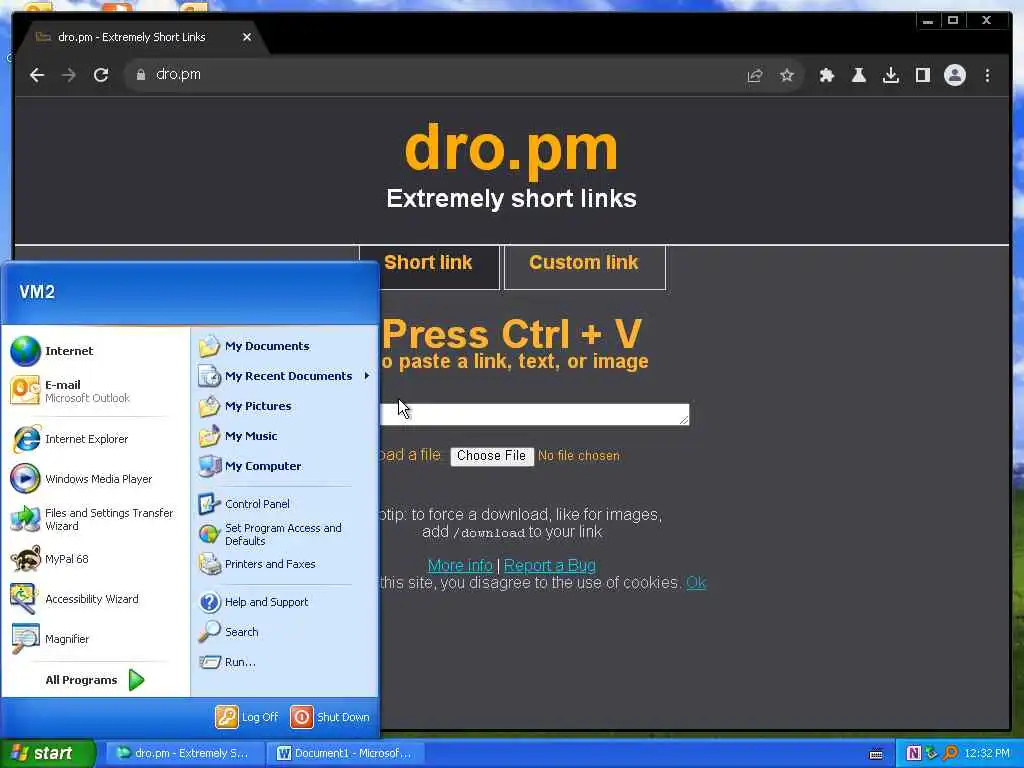1024x768 pixels.
Task: Share this page icon in address bar
Action: [x=755, y=75]
